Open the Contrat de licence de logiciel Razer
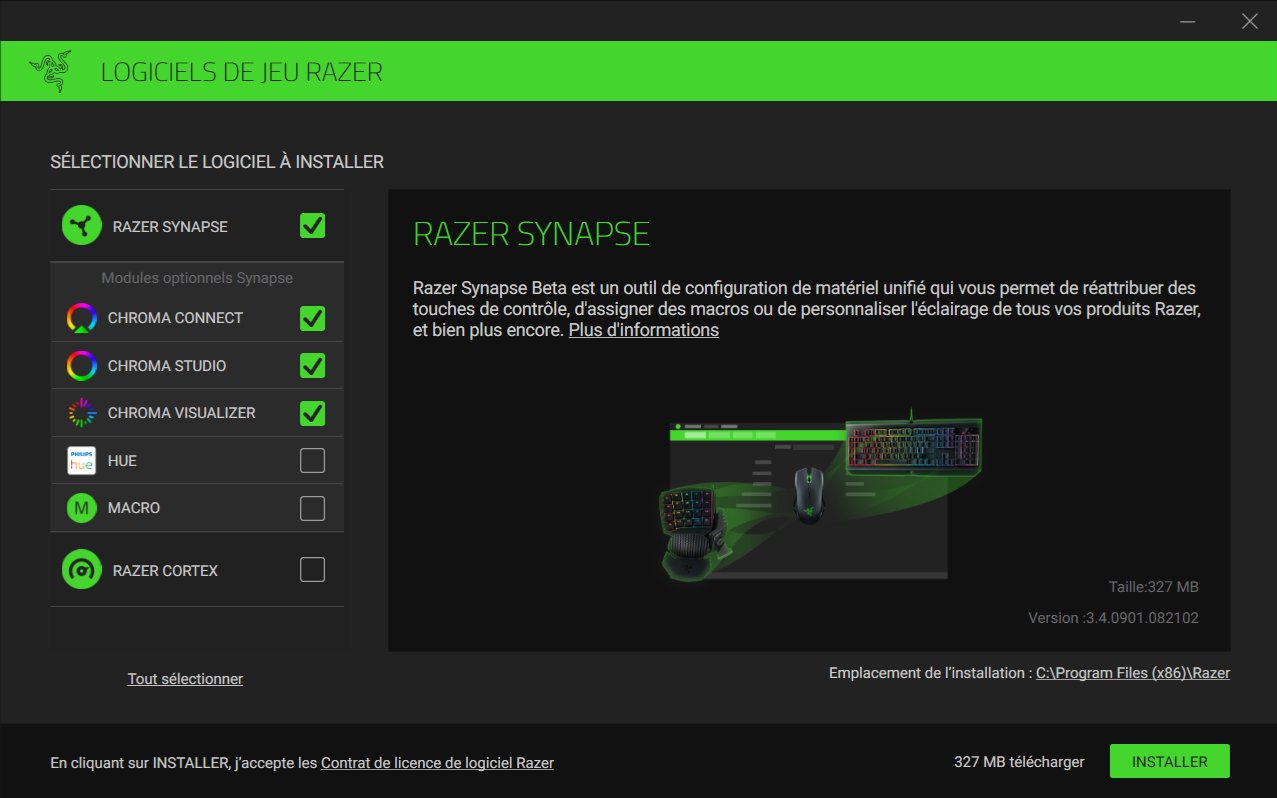Viewport: 1277px width, 798px height. [x=437, y=762]
